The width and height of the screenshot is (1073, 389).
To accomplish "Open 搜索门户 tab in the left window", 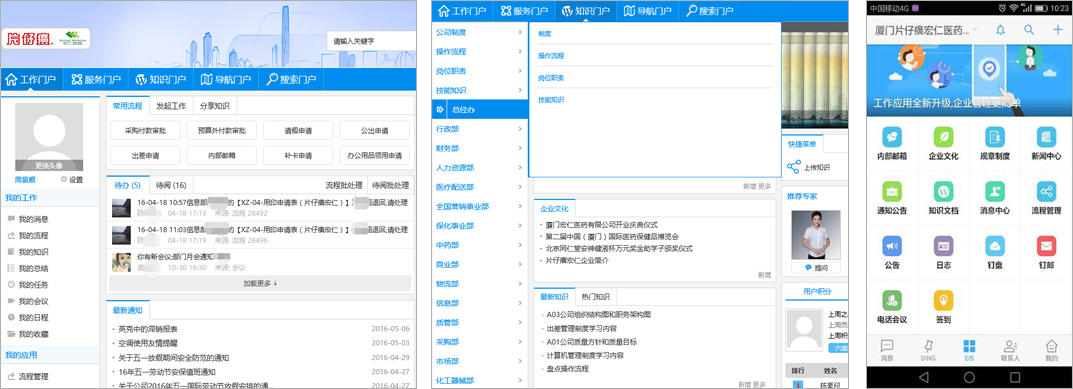I will coord(292,79).
